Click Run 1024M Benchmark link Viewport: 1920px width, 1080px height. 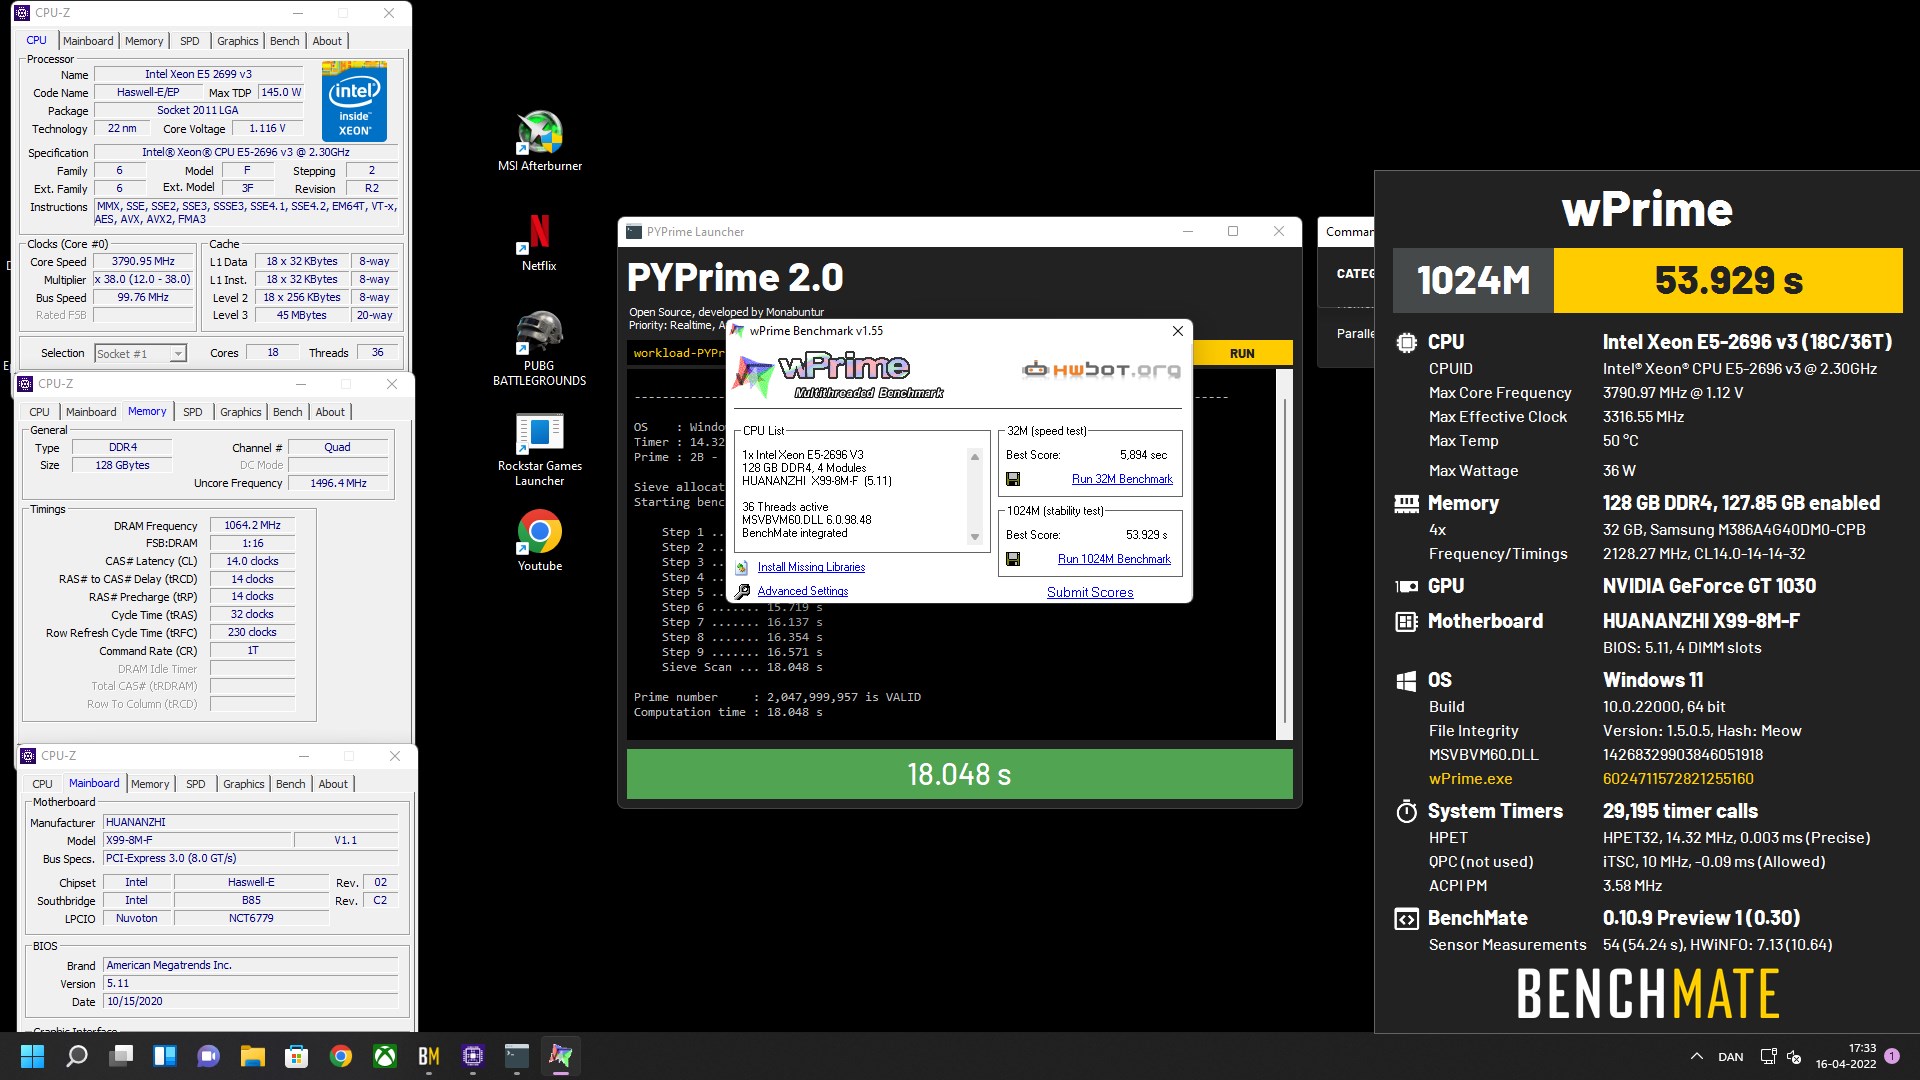click(x=1114, y=559)
